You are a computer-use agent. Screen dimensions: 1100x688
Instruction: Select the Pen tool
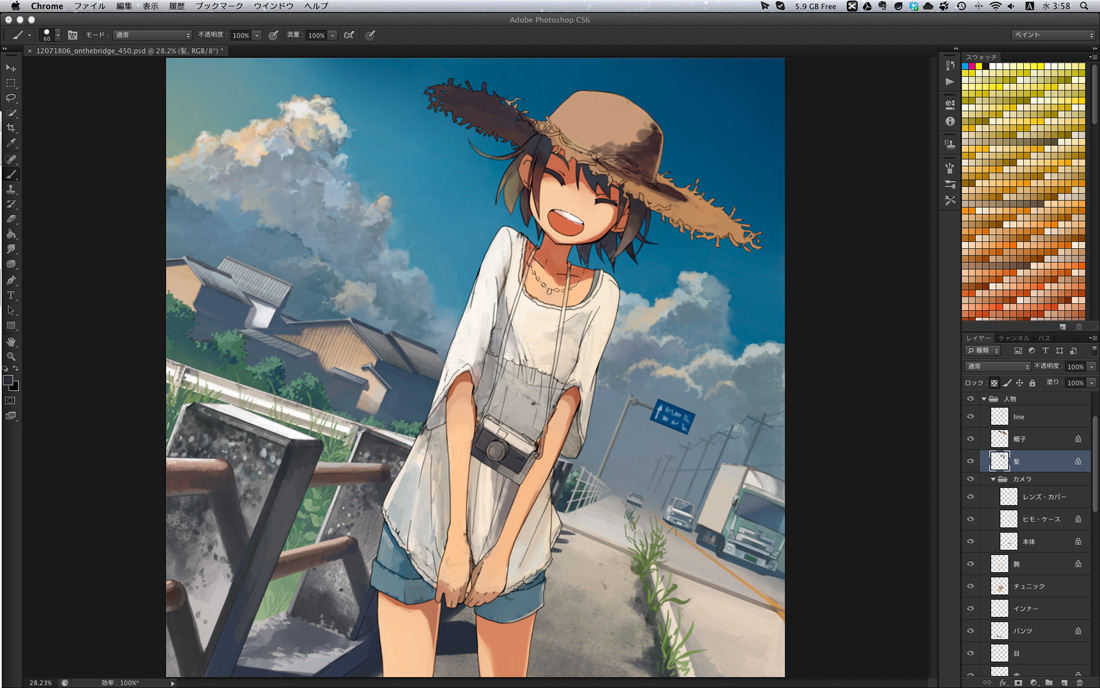(11, 281)
